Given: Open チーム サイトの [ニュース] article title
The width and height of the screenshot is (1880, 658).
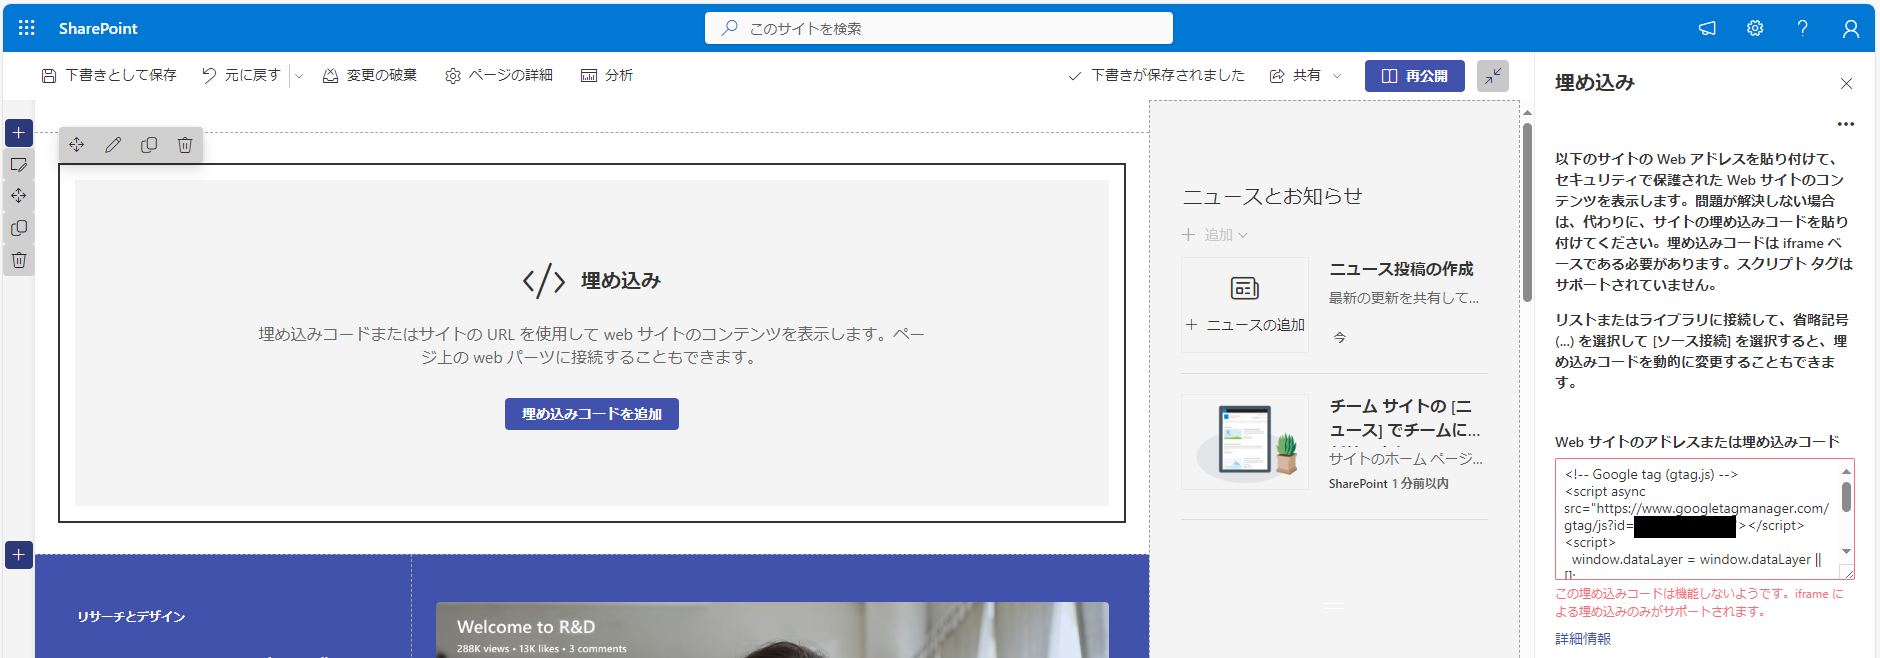Looking at the screenshot, I should coord(1405,418).
